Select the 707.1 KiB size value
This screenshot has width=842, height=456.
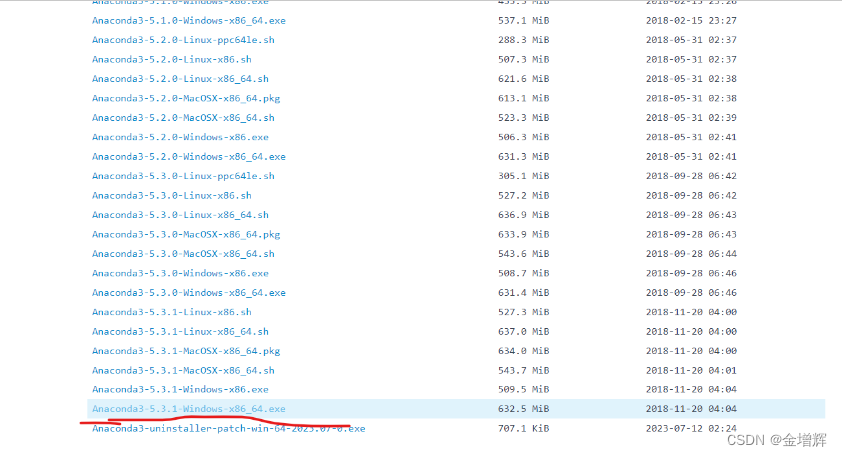click(524, 429)
